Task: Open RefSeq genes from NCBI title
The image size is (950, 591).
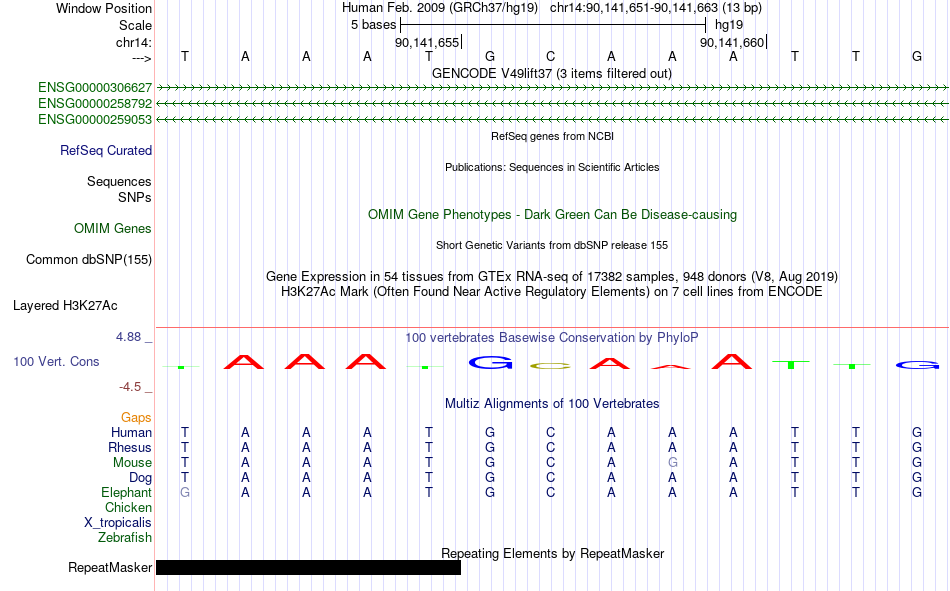Action: click(x=553, y=136)
